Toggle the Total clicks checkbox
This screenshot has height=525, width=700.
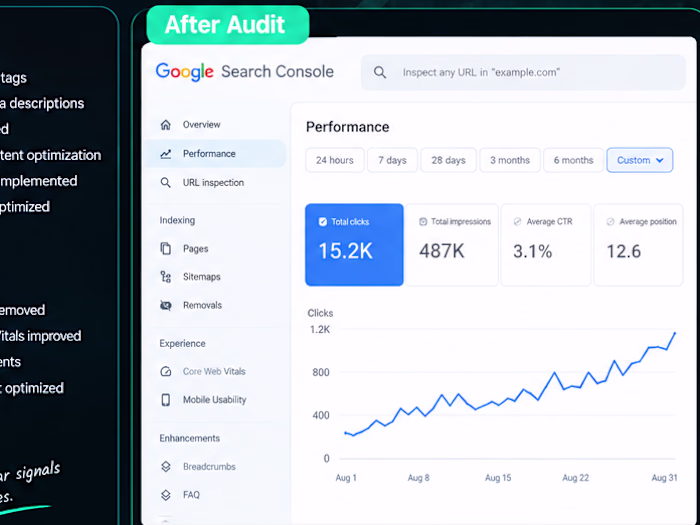point(323,222)
